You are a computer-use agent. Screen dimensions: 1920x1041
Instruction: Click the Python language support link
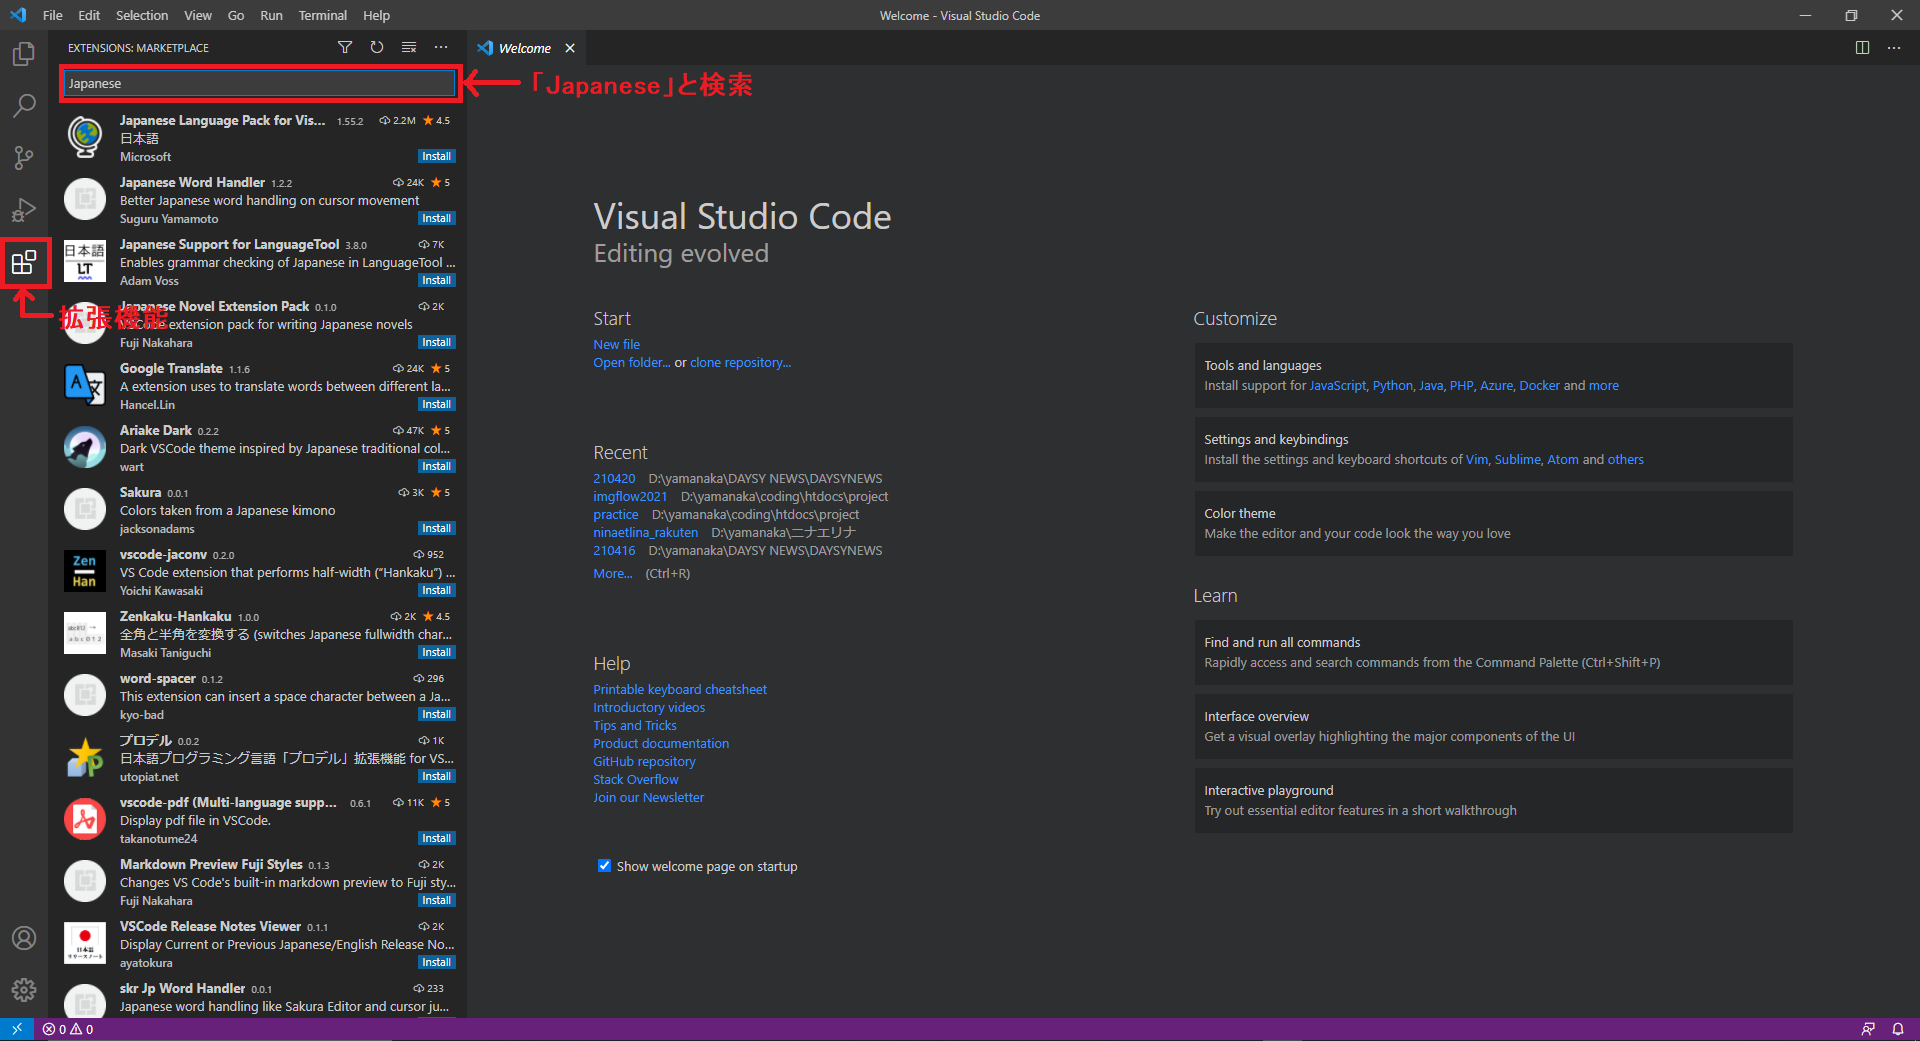(1392, 385)
